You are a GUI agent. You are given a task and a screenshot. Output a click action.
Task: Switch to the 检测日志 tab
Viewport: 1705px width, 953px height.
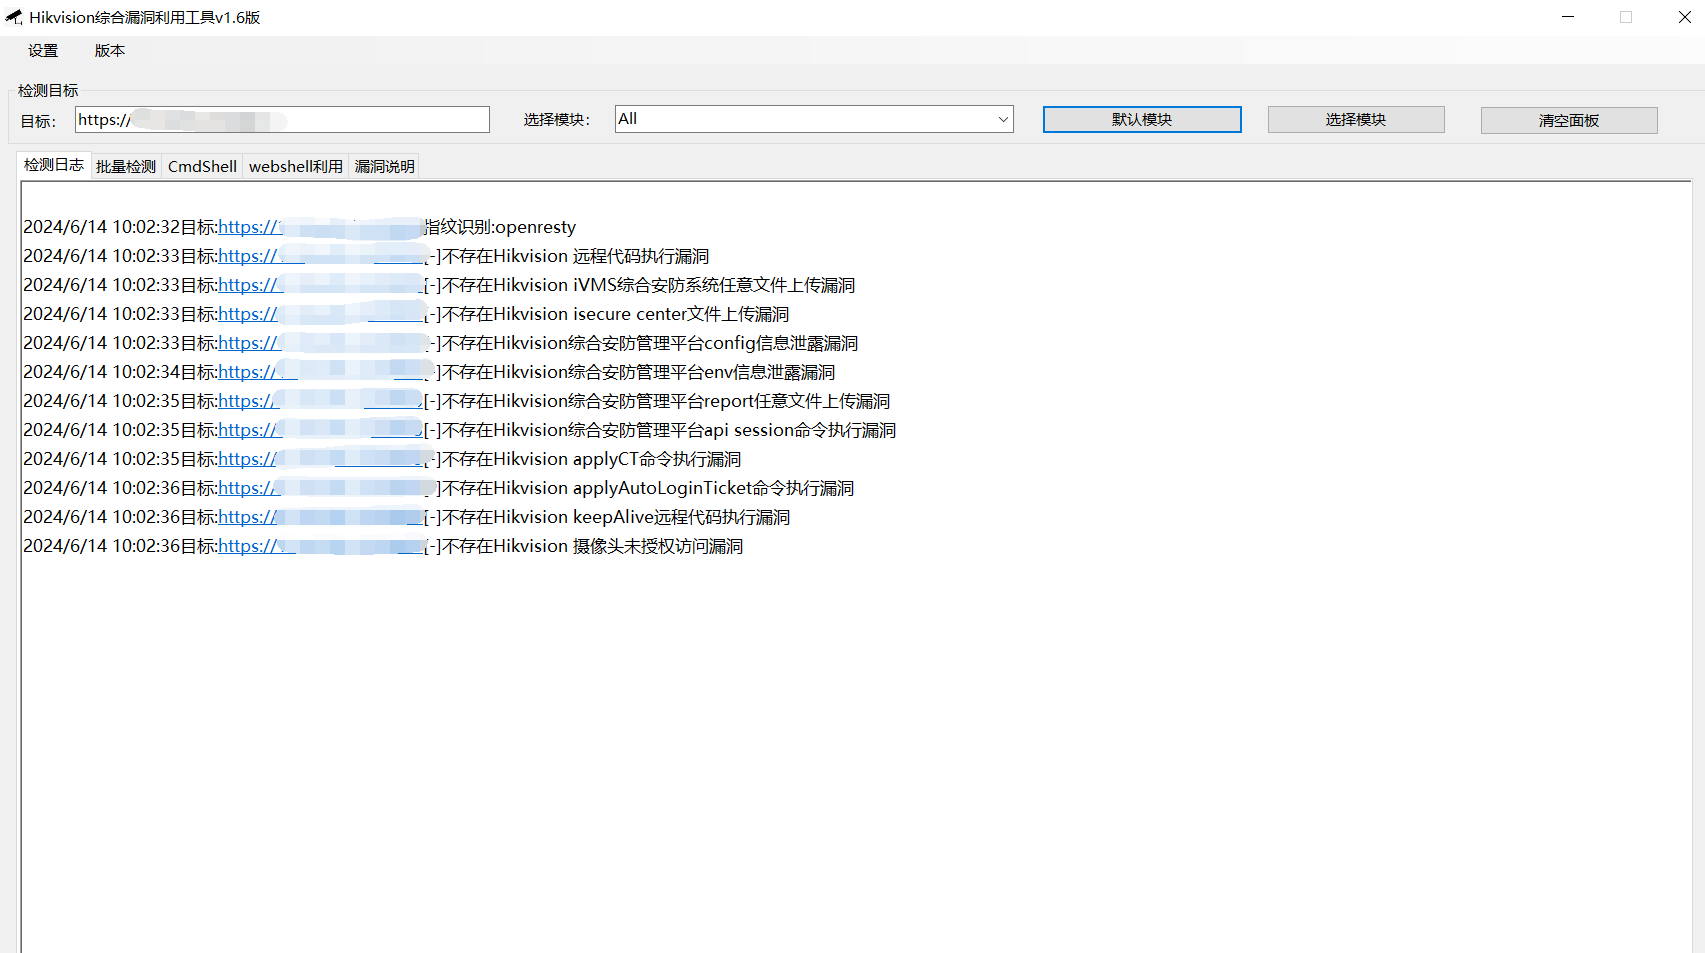(x=54, y=165)
